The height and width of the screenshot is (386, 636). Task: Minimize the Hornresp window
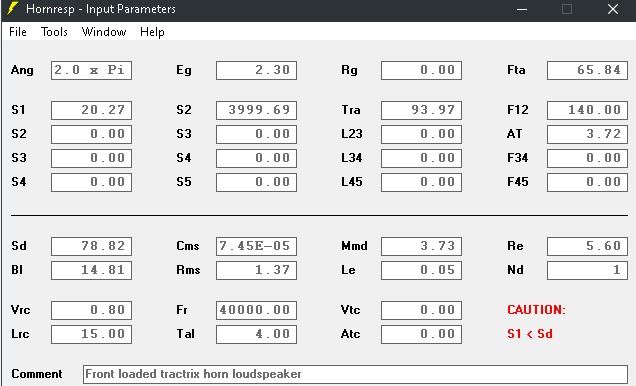pos(522,9)
